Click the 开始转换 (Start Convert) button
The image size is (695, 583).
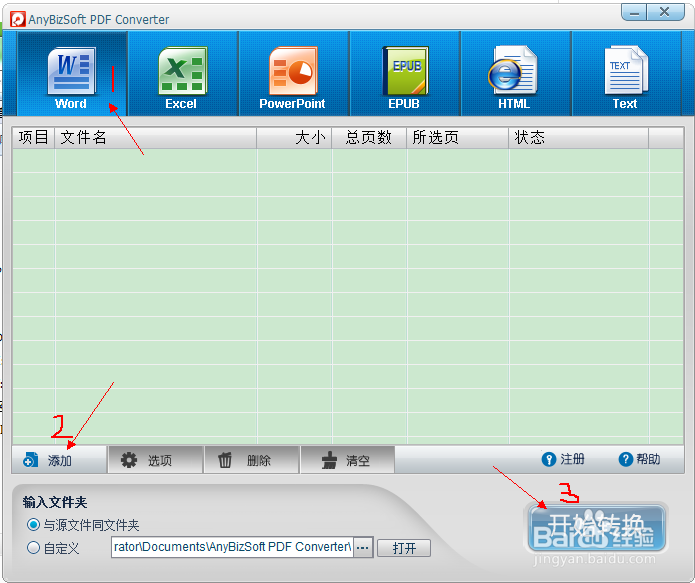[596, 527]
